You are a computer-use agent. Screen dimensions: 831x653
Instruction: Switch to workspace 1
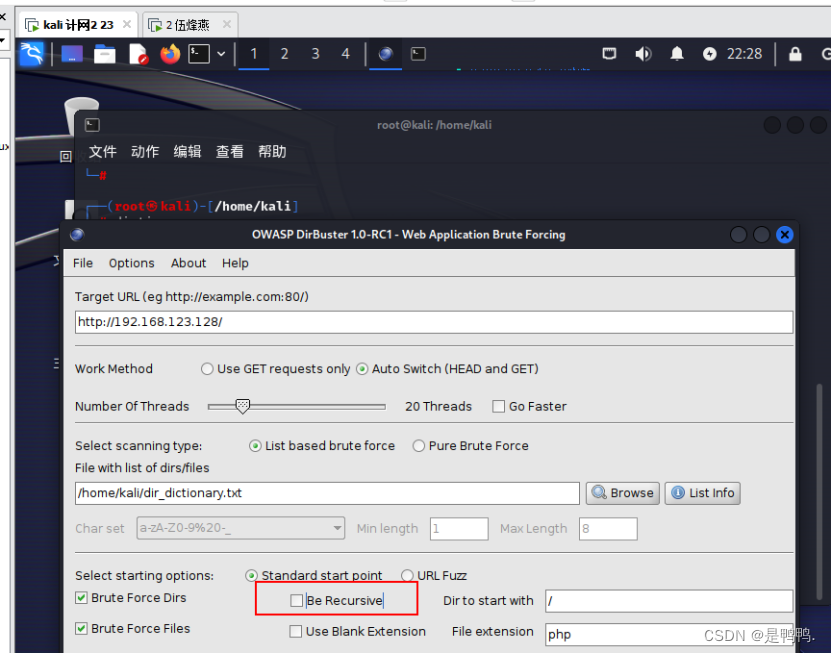click(254, 54)
